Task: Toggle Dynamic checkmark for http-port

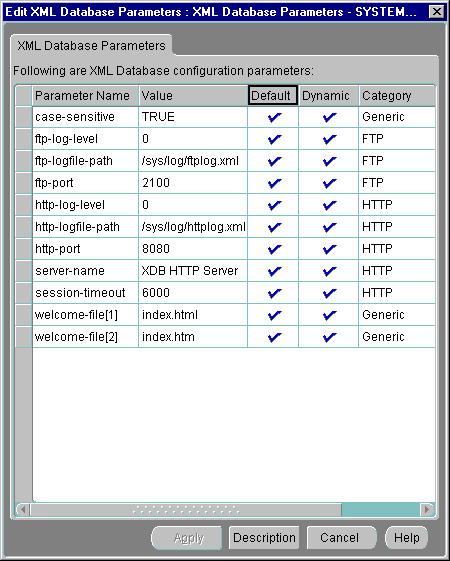Action: point(329,249)
